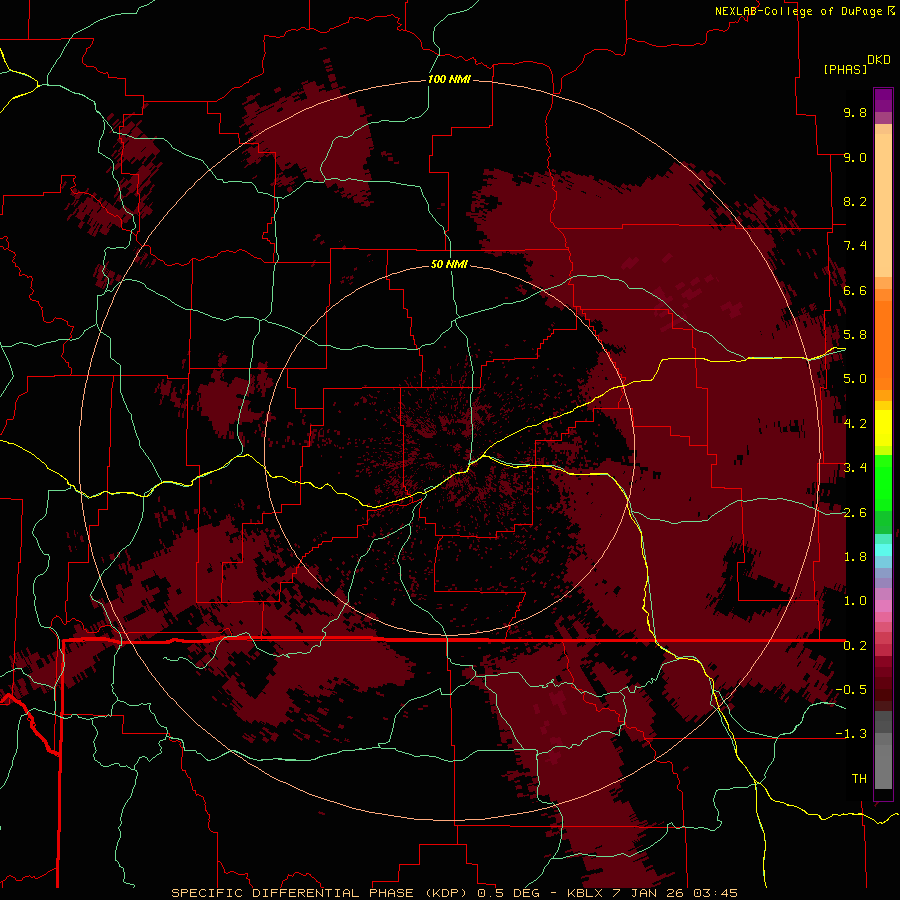Select the DKD units label above legend
Image resolution: width=900 pixels, height=900 pixels.
(x=879, y=60)
